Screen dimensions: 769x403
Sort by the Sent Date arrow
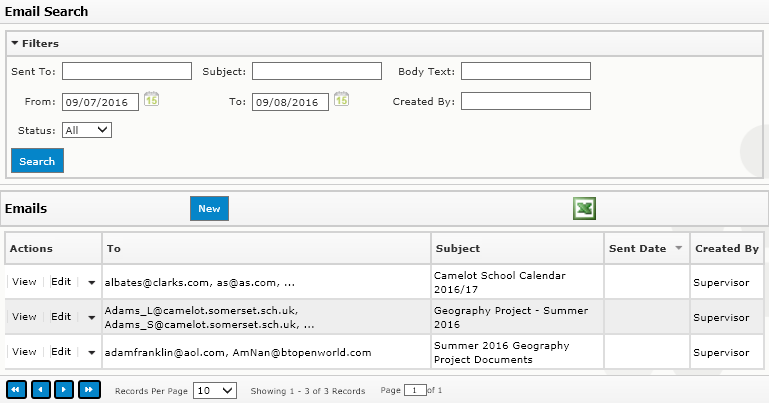tap(679, 248)
